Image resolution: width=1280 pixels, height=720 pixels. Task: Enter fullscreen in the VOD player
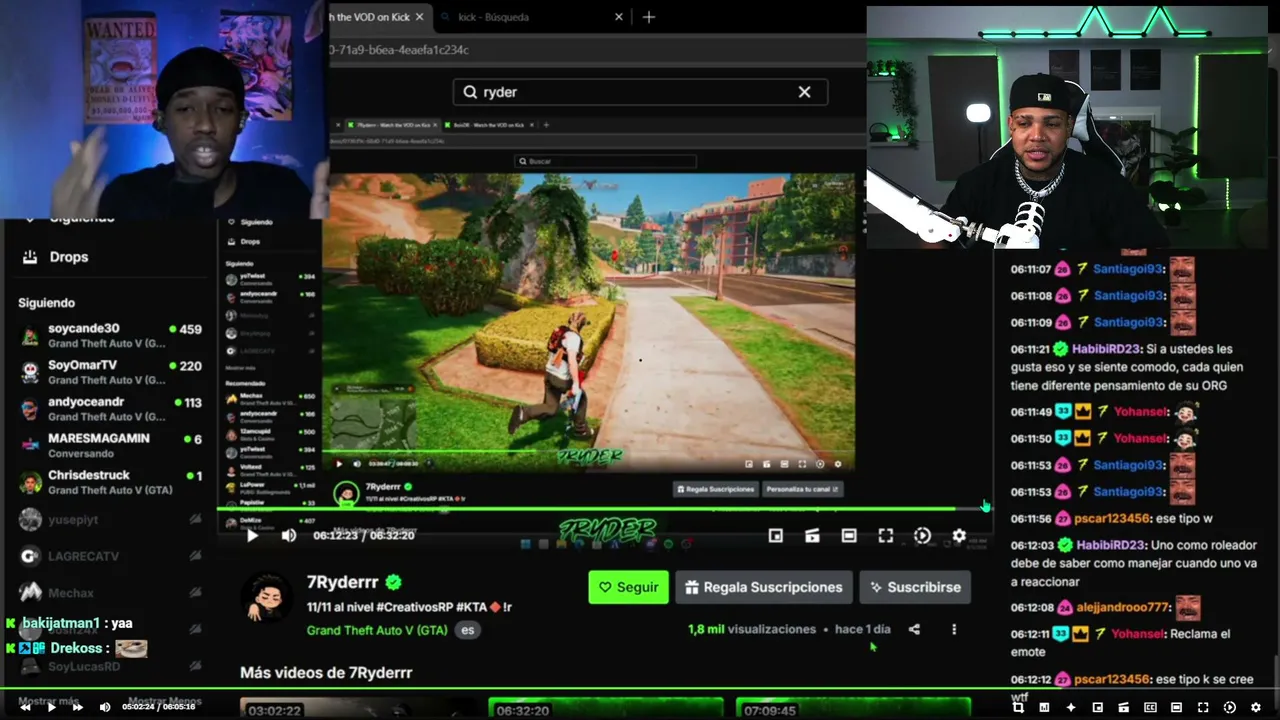pos(886,536)
